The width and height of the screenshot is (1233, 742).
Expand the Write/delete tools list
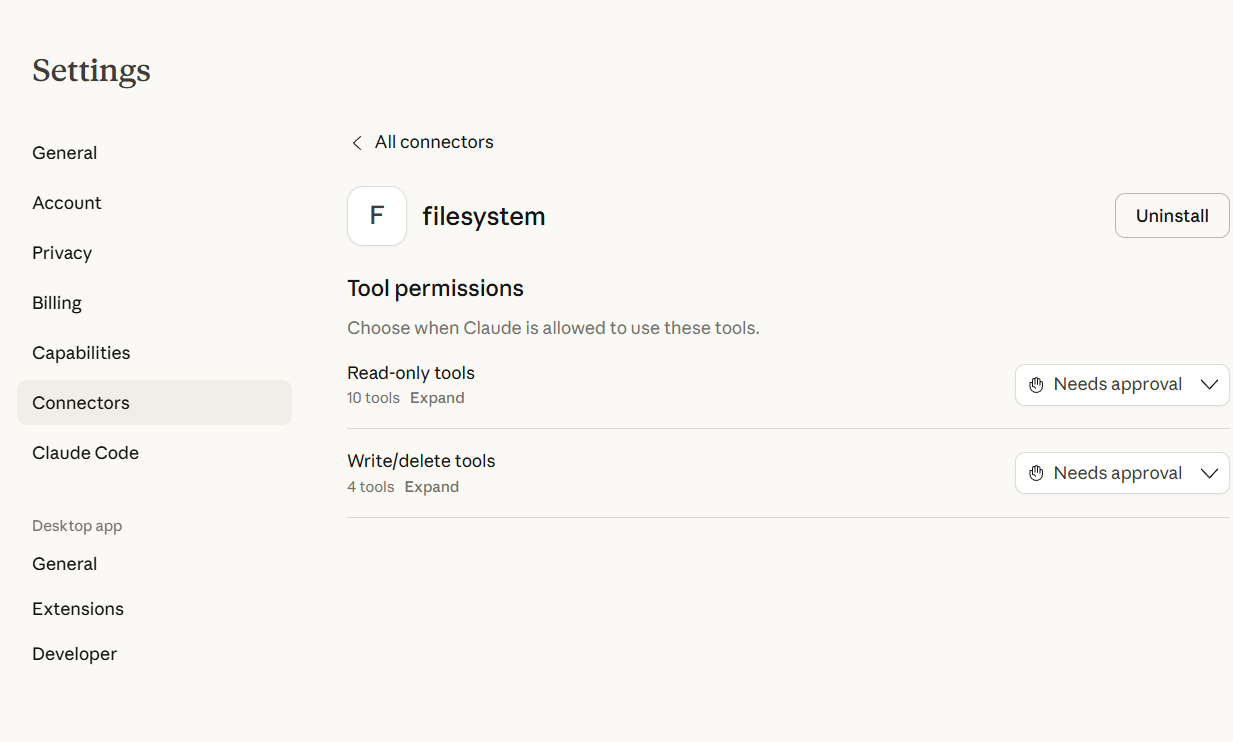pyautogui.click(x=432, y=487)
